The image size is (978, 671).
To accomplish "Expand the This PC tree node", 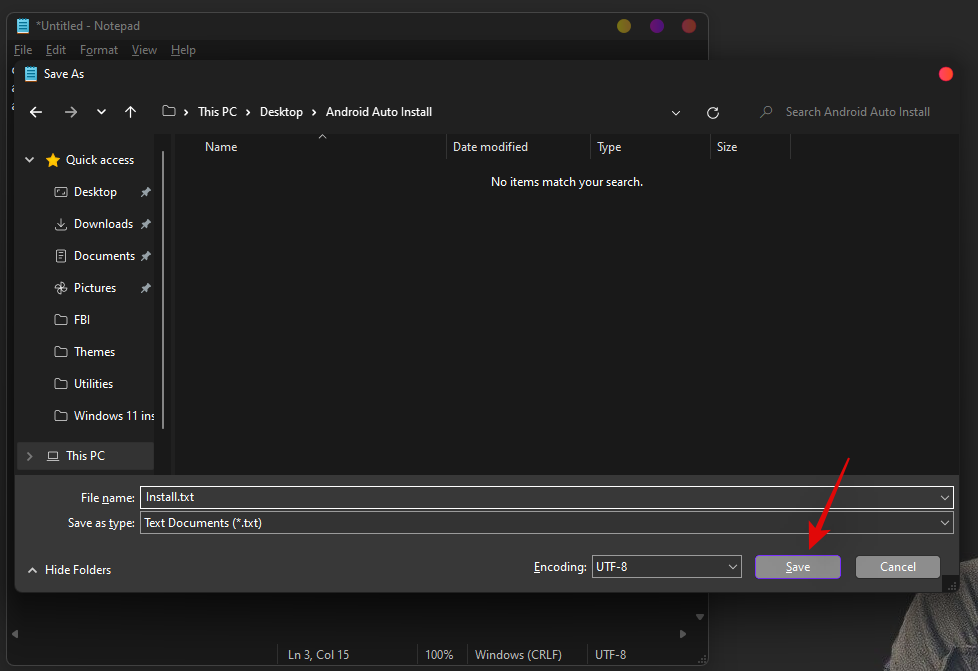I will tap(30, 456).
